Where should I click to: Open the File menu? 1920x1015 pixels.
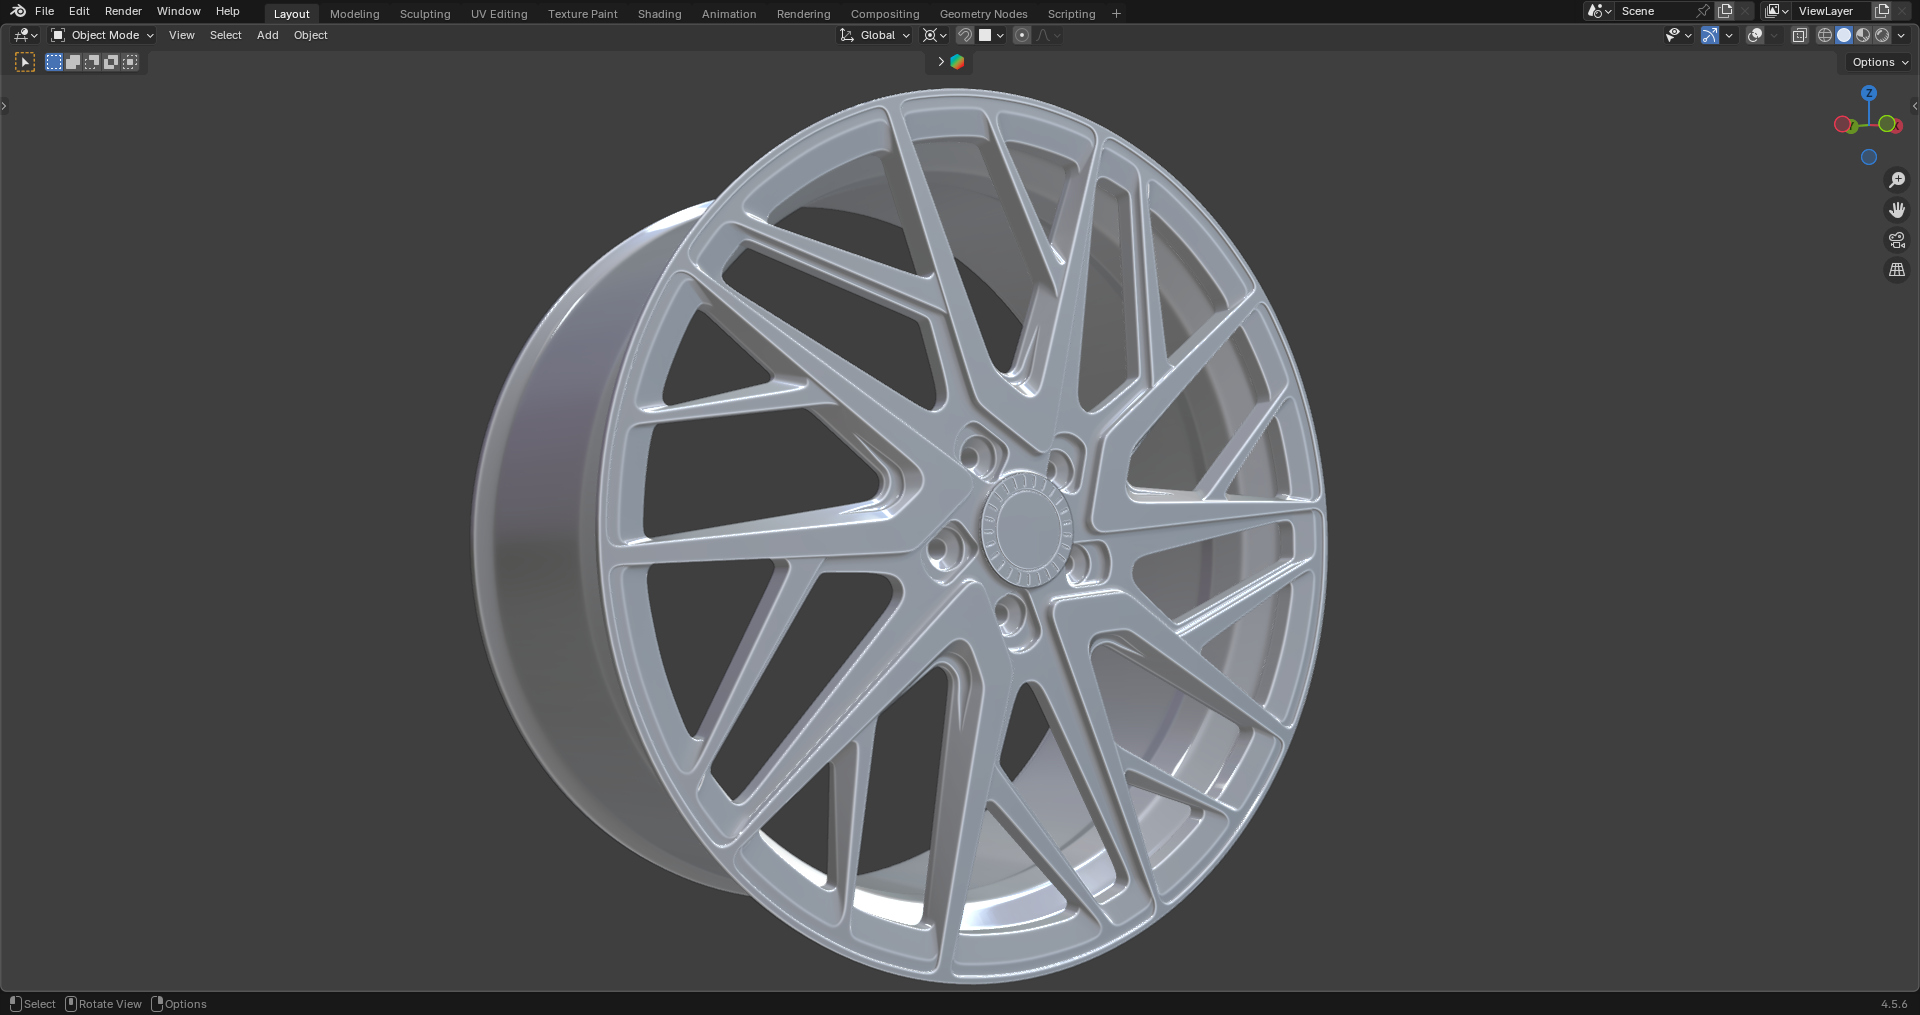pos(44,11)
